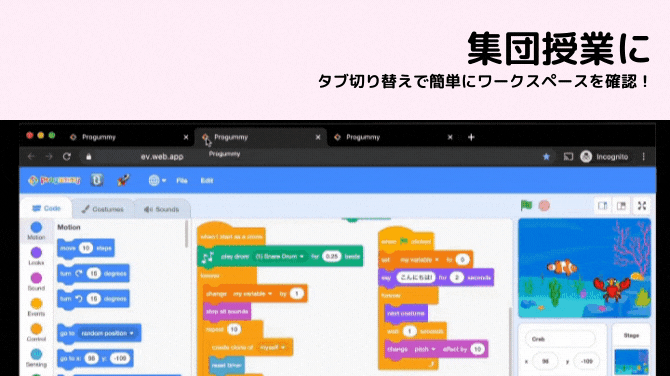Click the crab sprite on stage
This screenshot has height=376, width=670.
click(612, 288)
